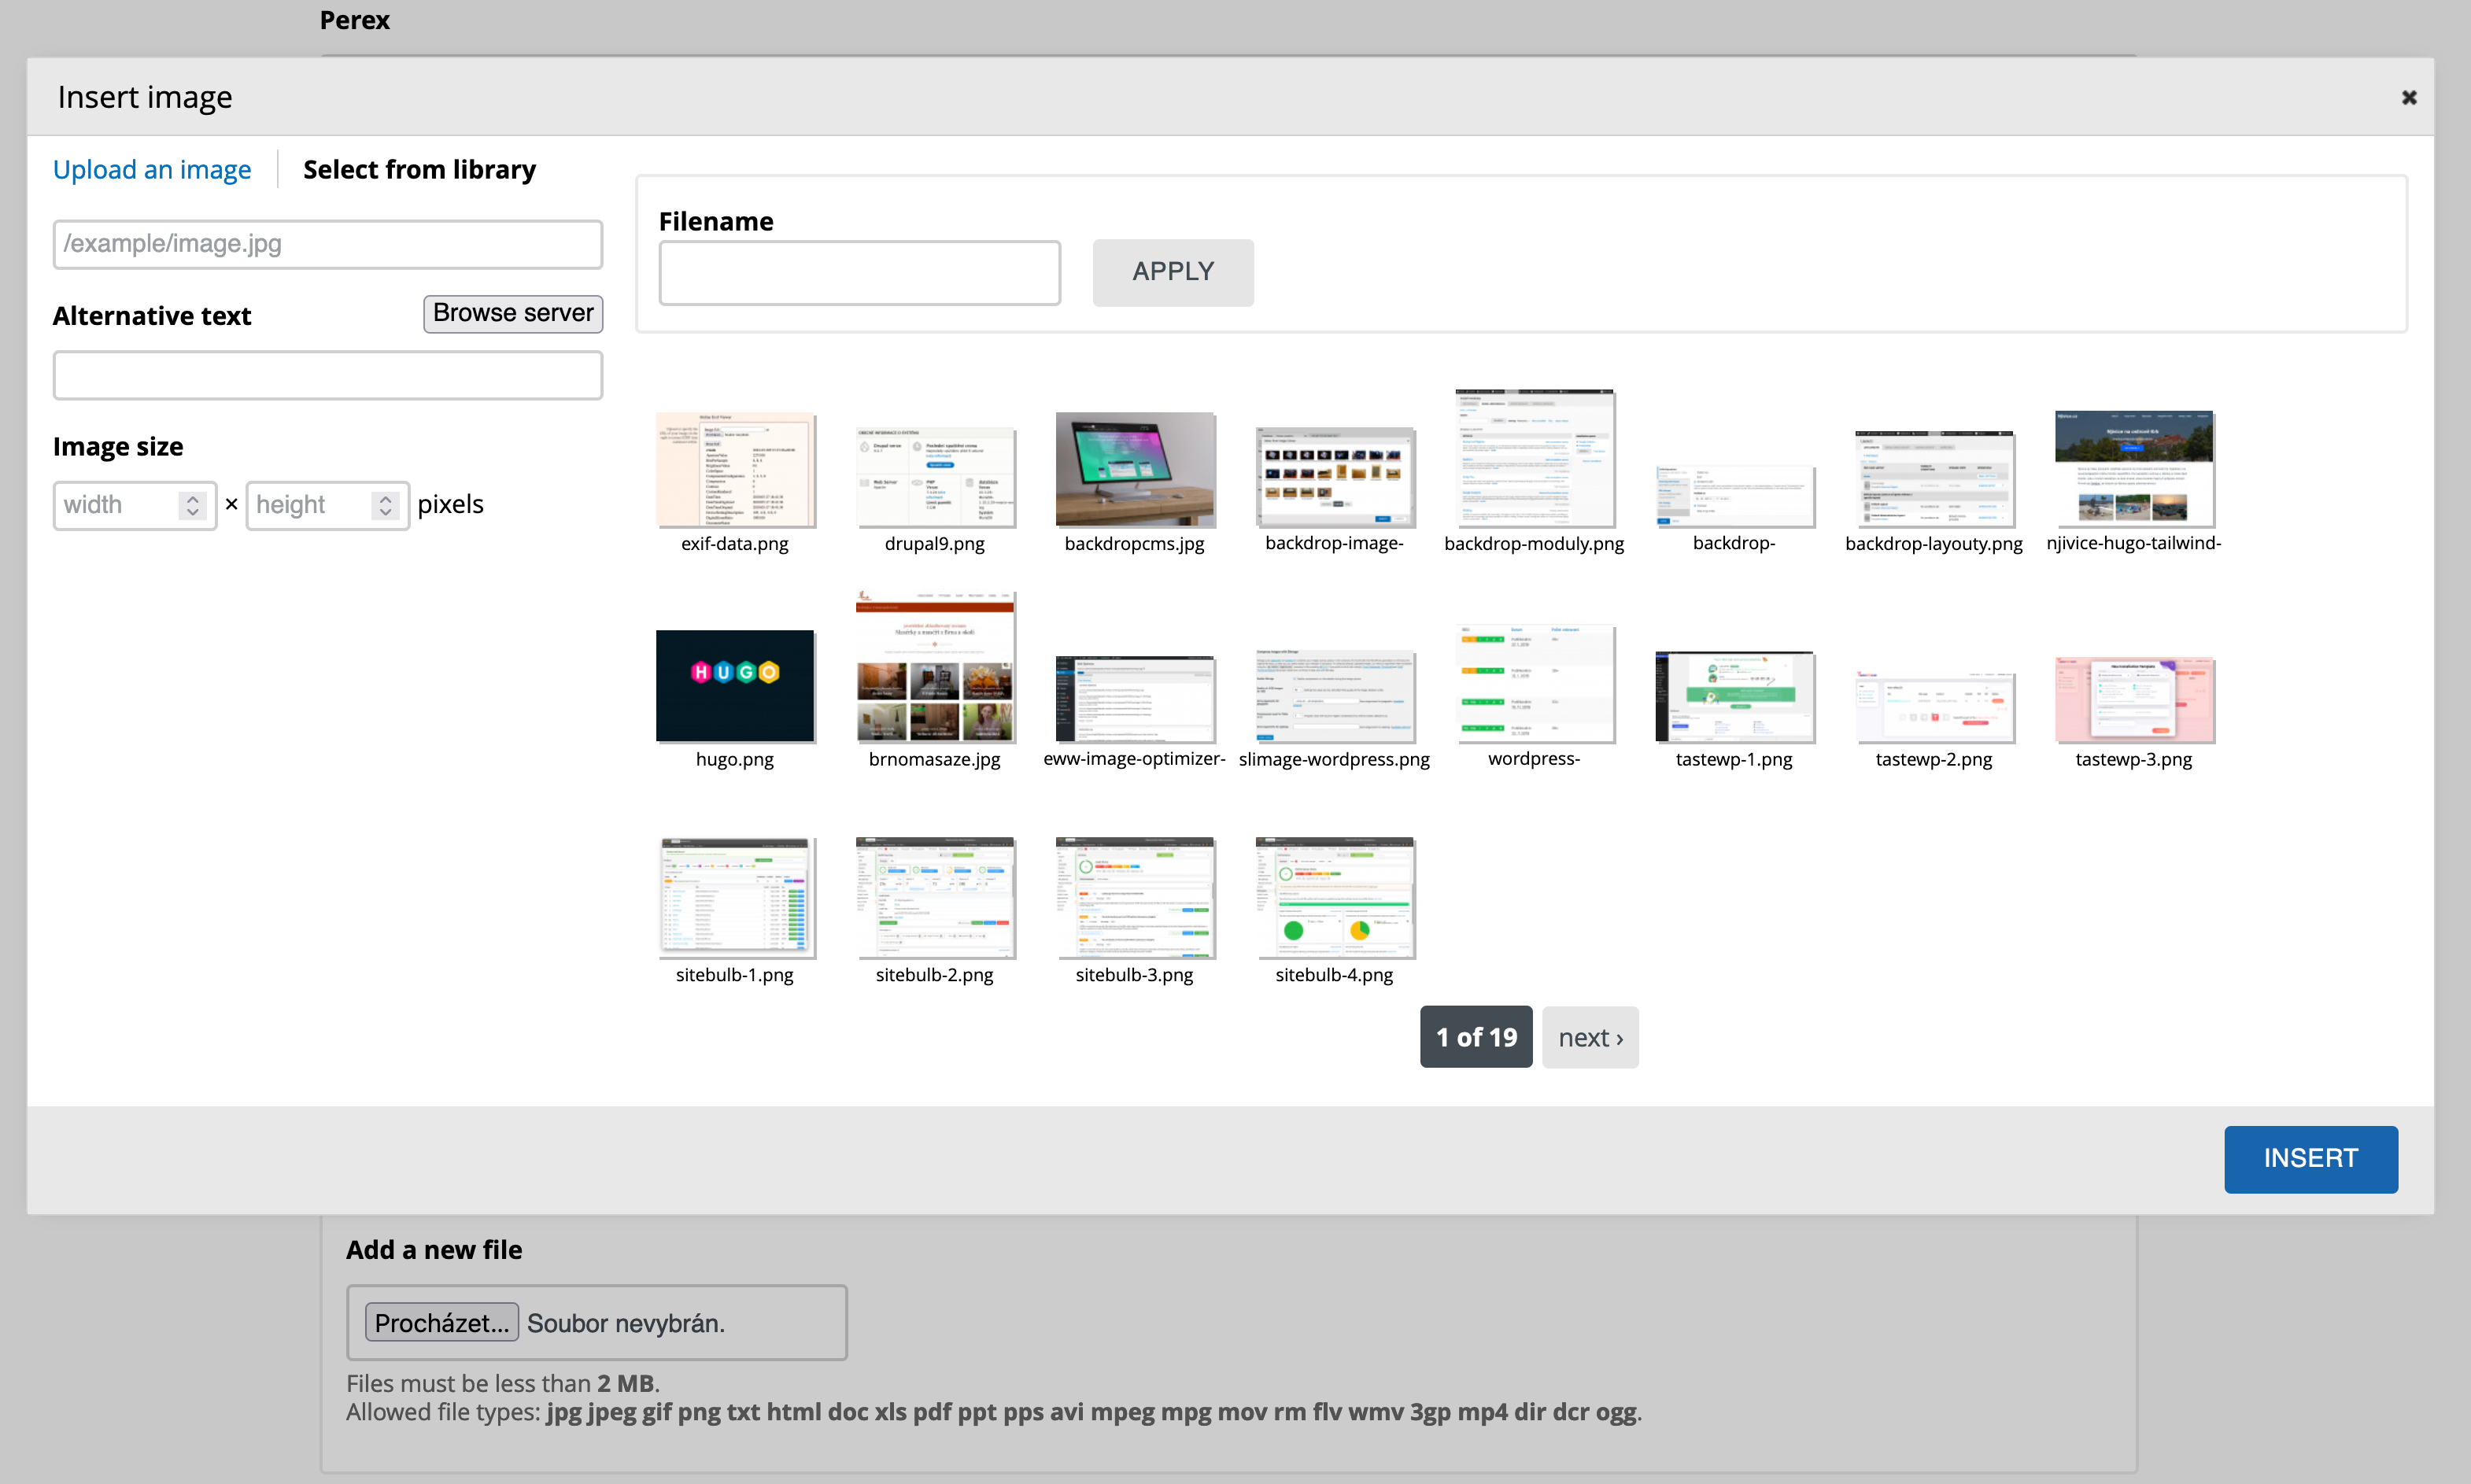
Task: Click the Upload an image tab
Action: (153, 168)
